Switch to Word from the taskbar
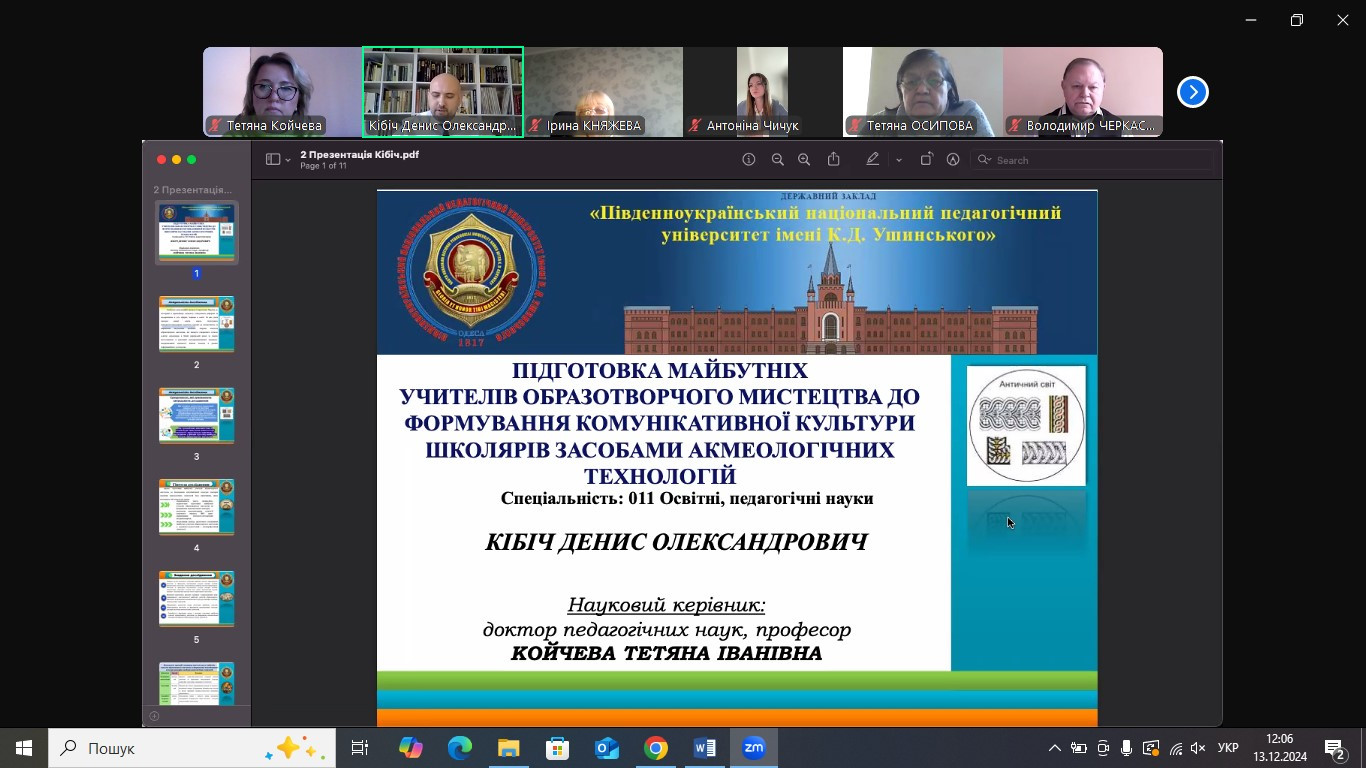Viewport: 1366px width, 768px height. pyautogui.click(x=704, y=748)
